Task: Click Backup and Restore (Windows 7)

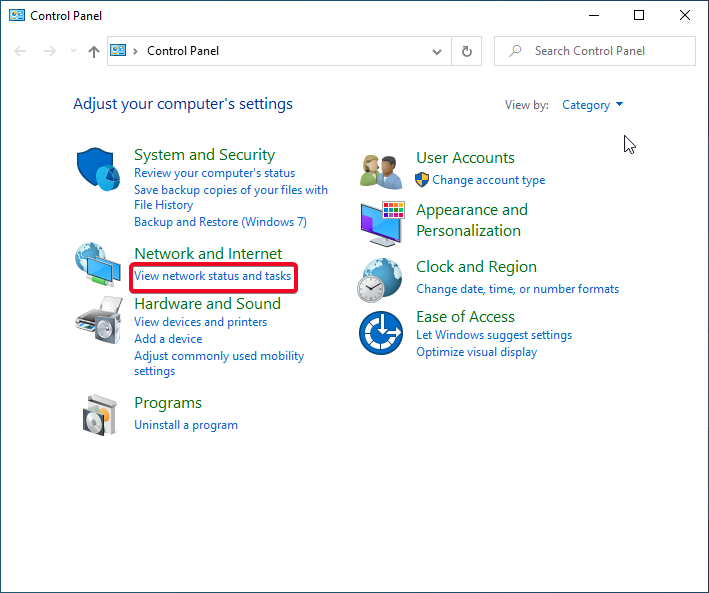Action: [220, 222]
